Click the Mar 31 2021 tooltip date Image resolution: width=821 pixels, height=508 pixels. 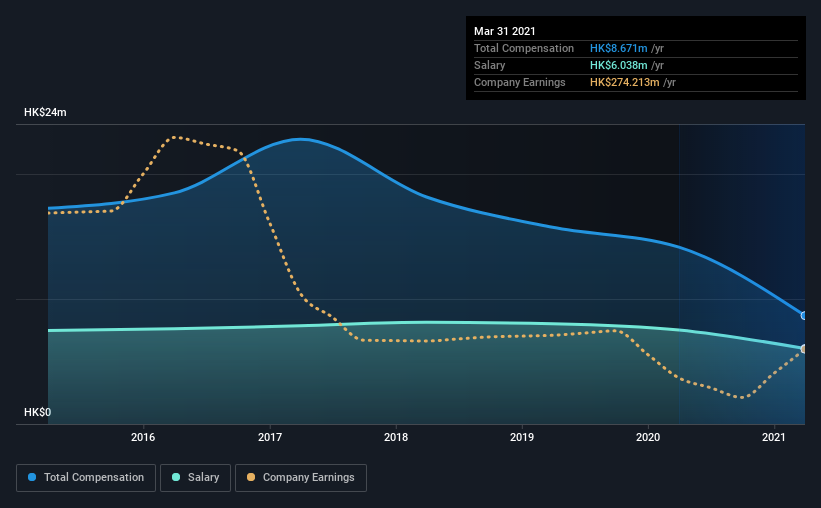coord(505,31)
